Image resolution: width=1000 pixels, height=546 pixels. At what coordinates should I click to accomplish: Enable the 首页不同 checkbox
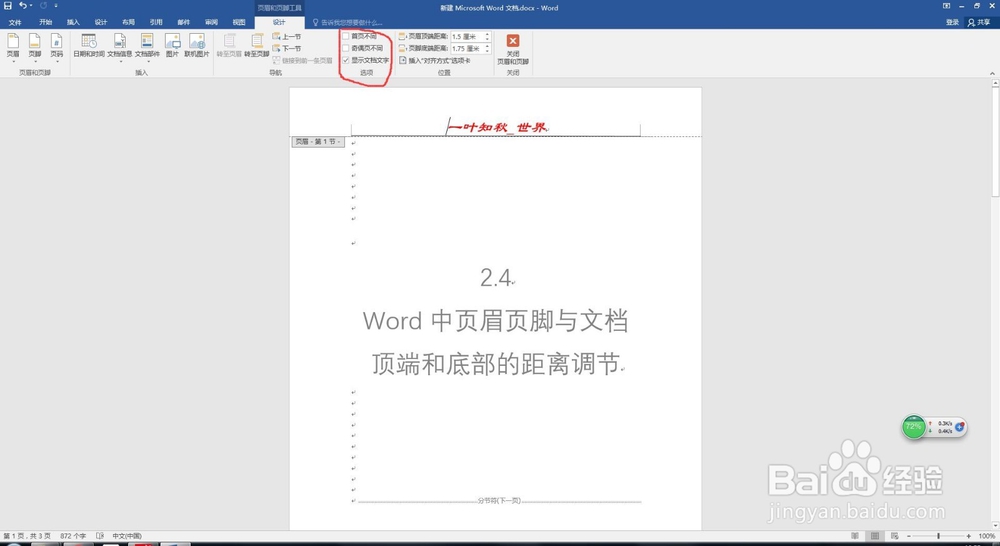coord(346,36)
